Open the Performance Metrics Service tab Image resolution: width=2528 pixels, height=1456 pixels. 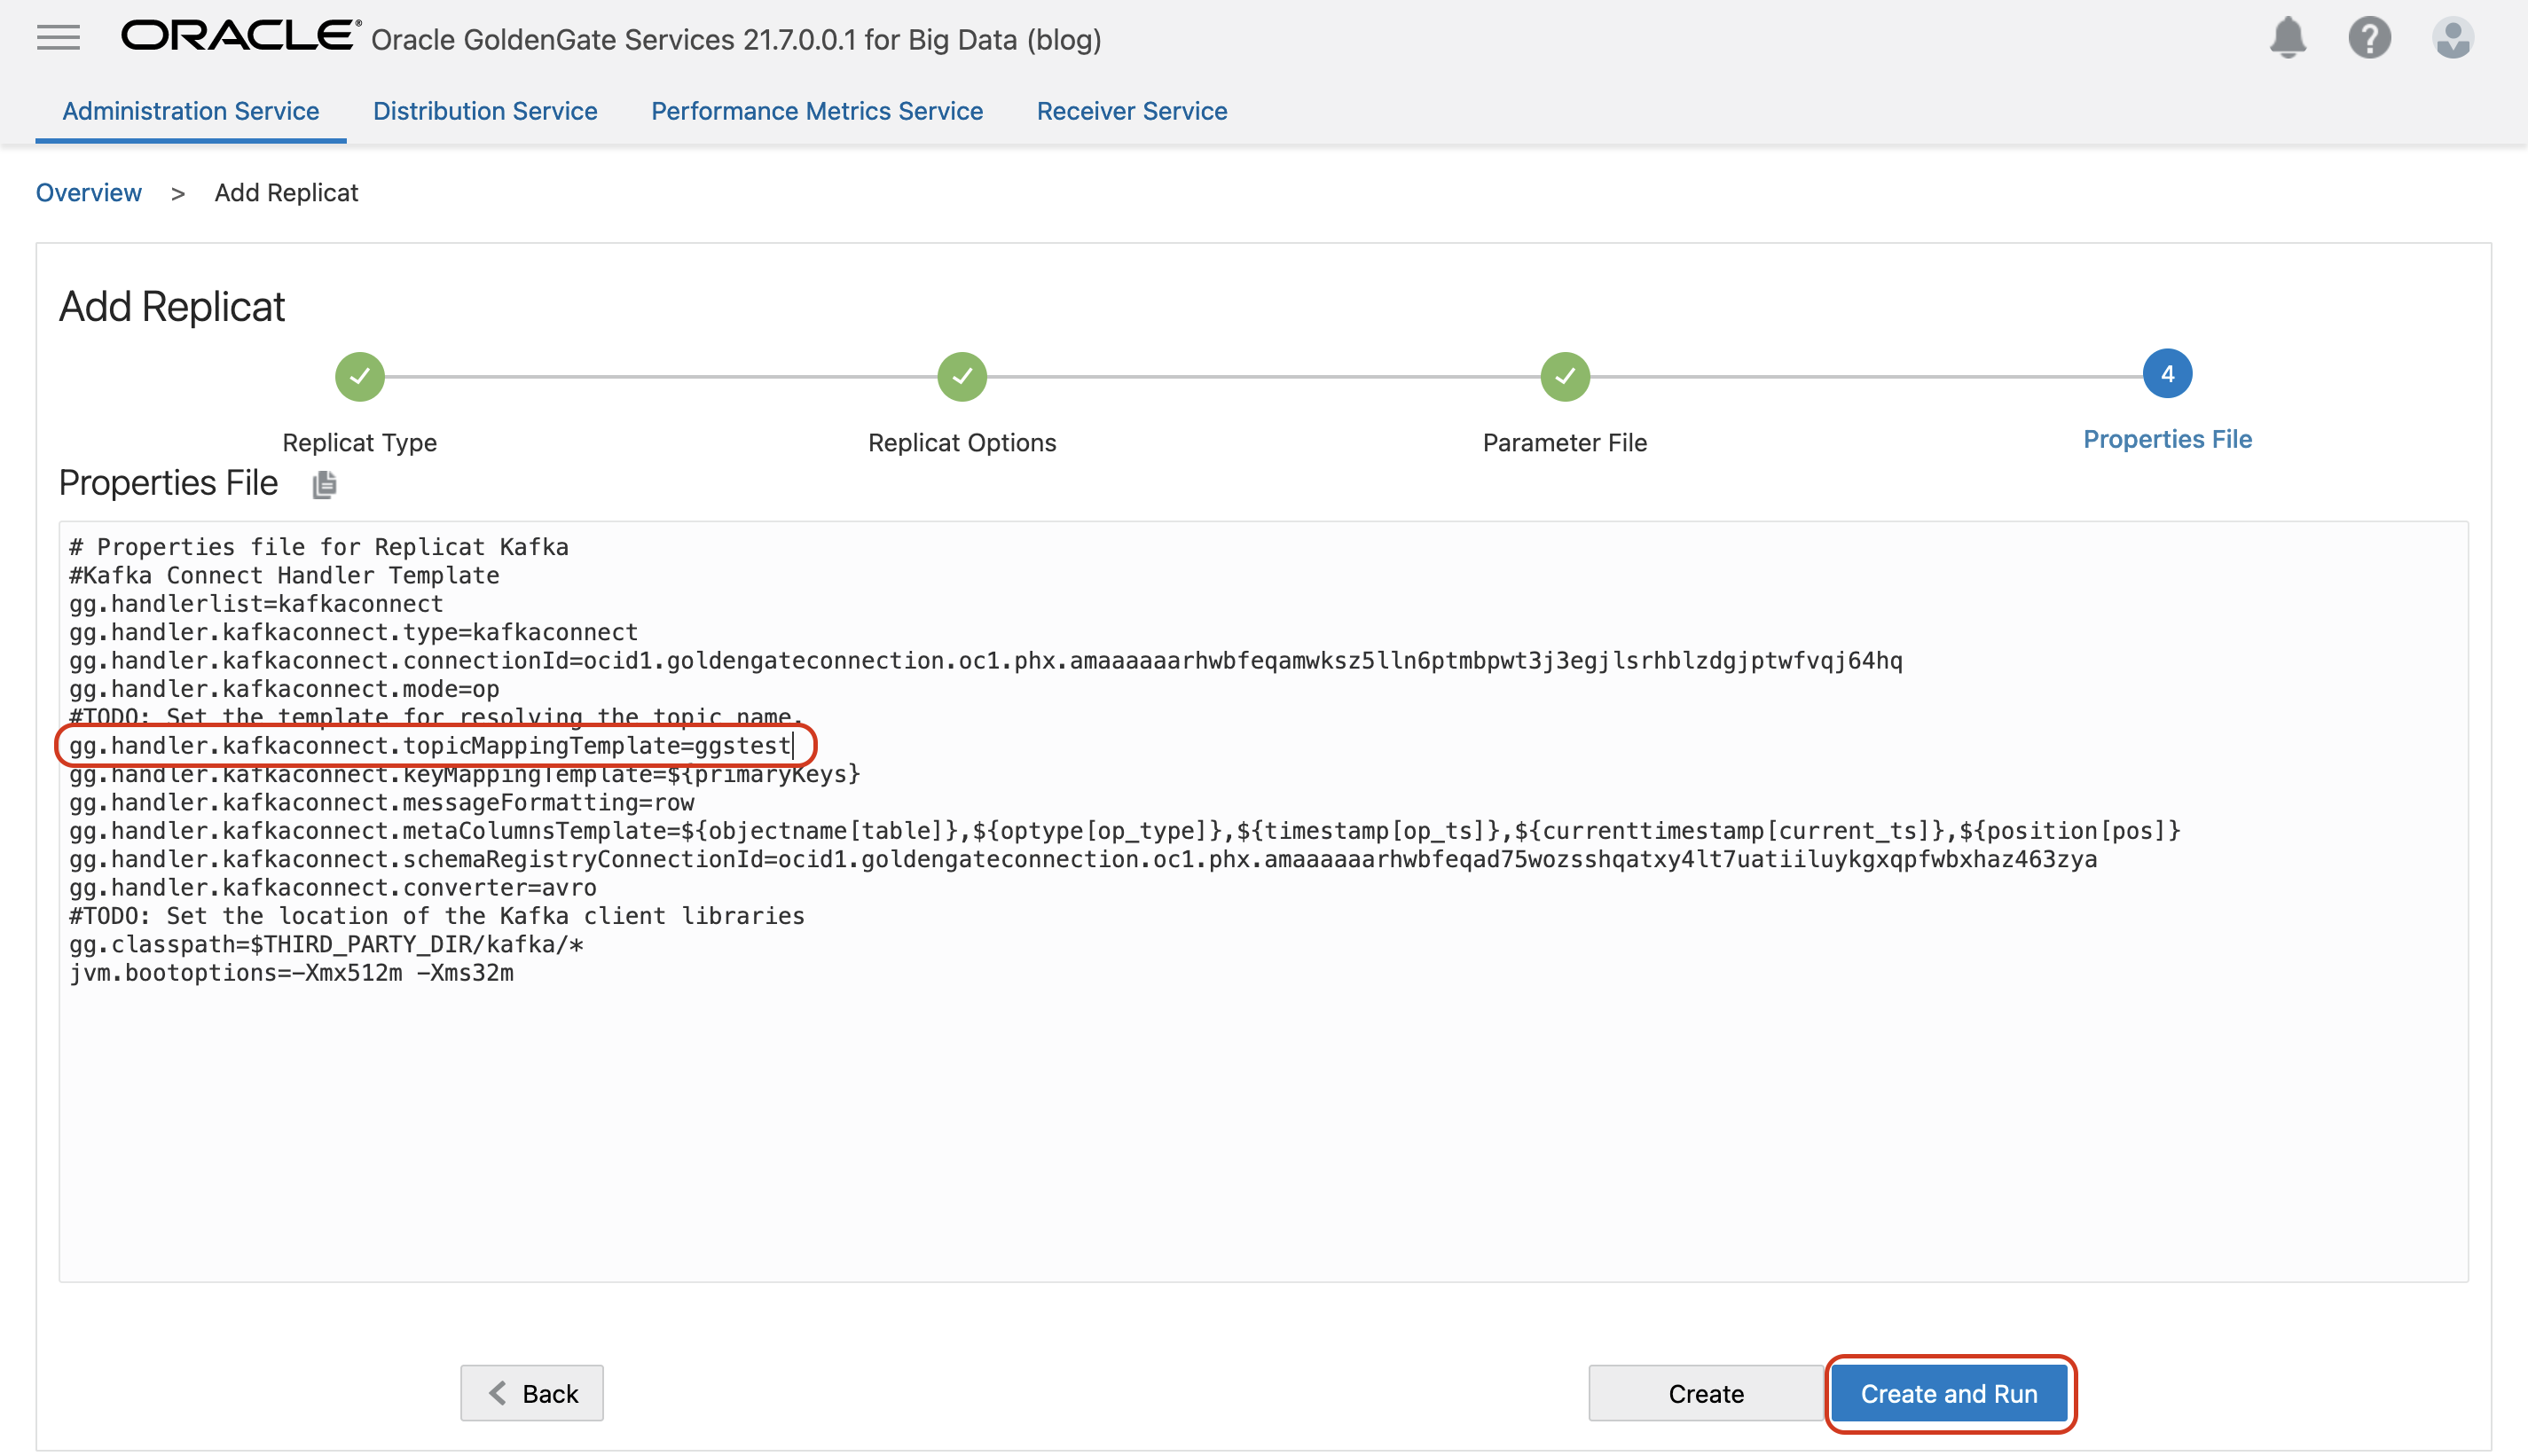[817, 111]
